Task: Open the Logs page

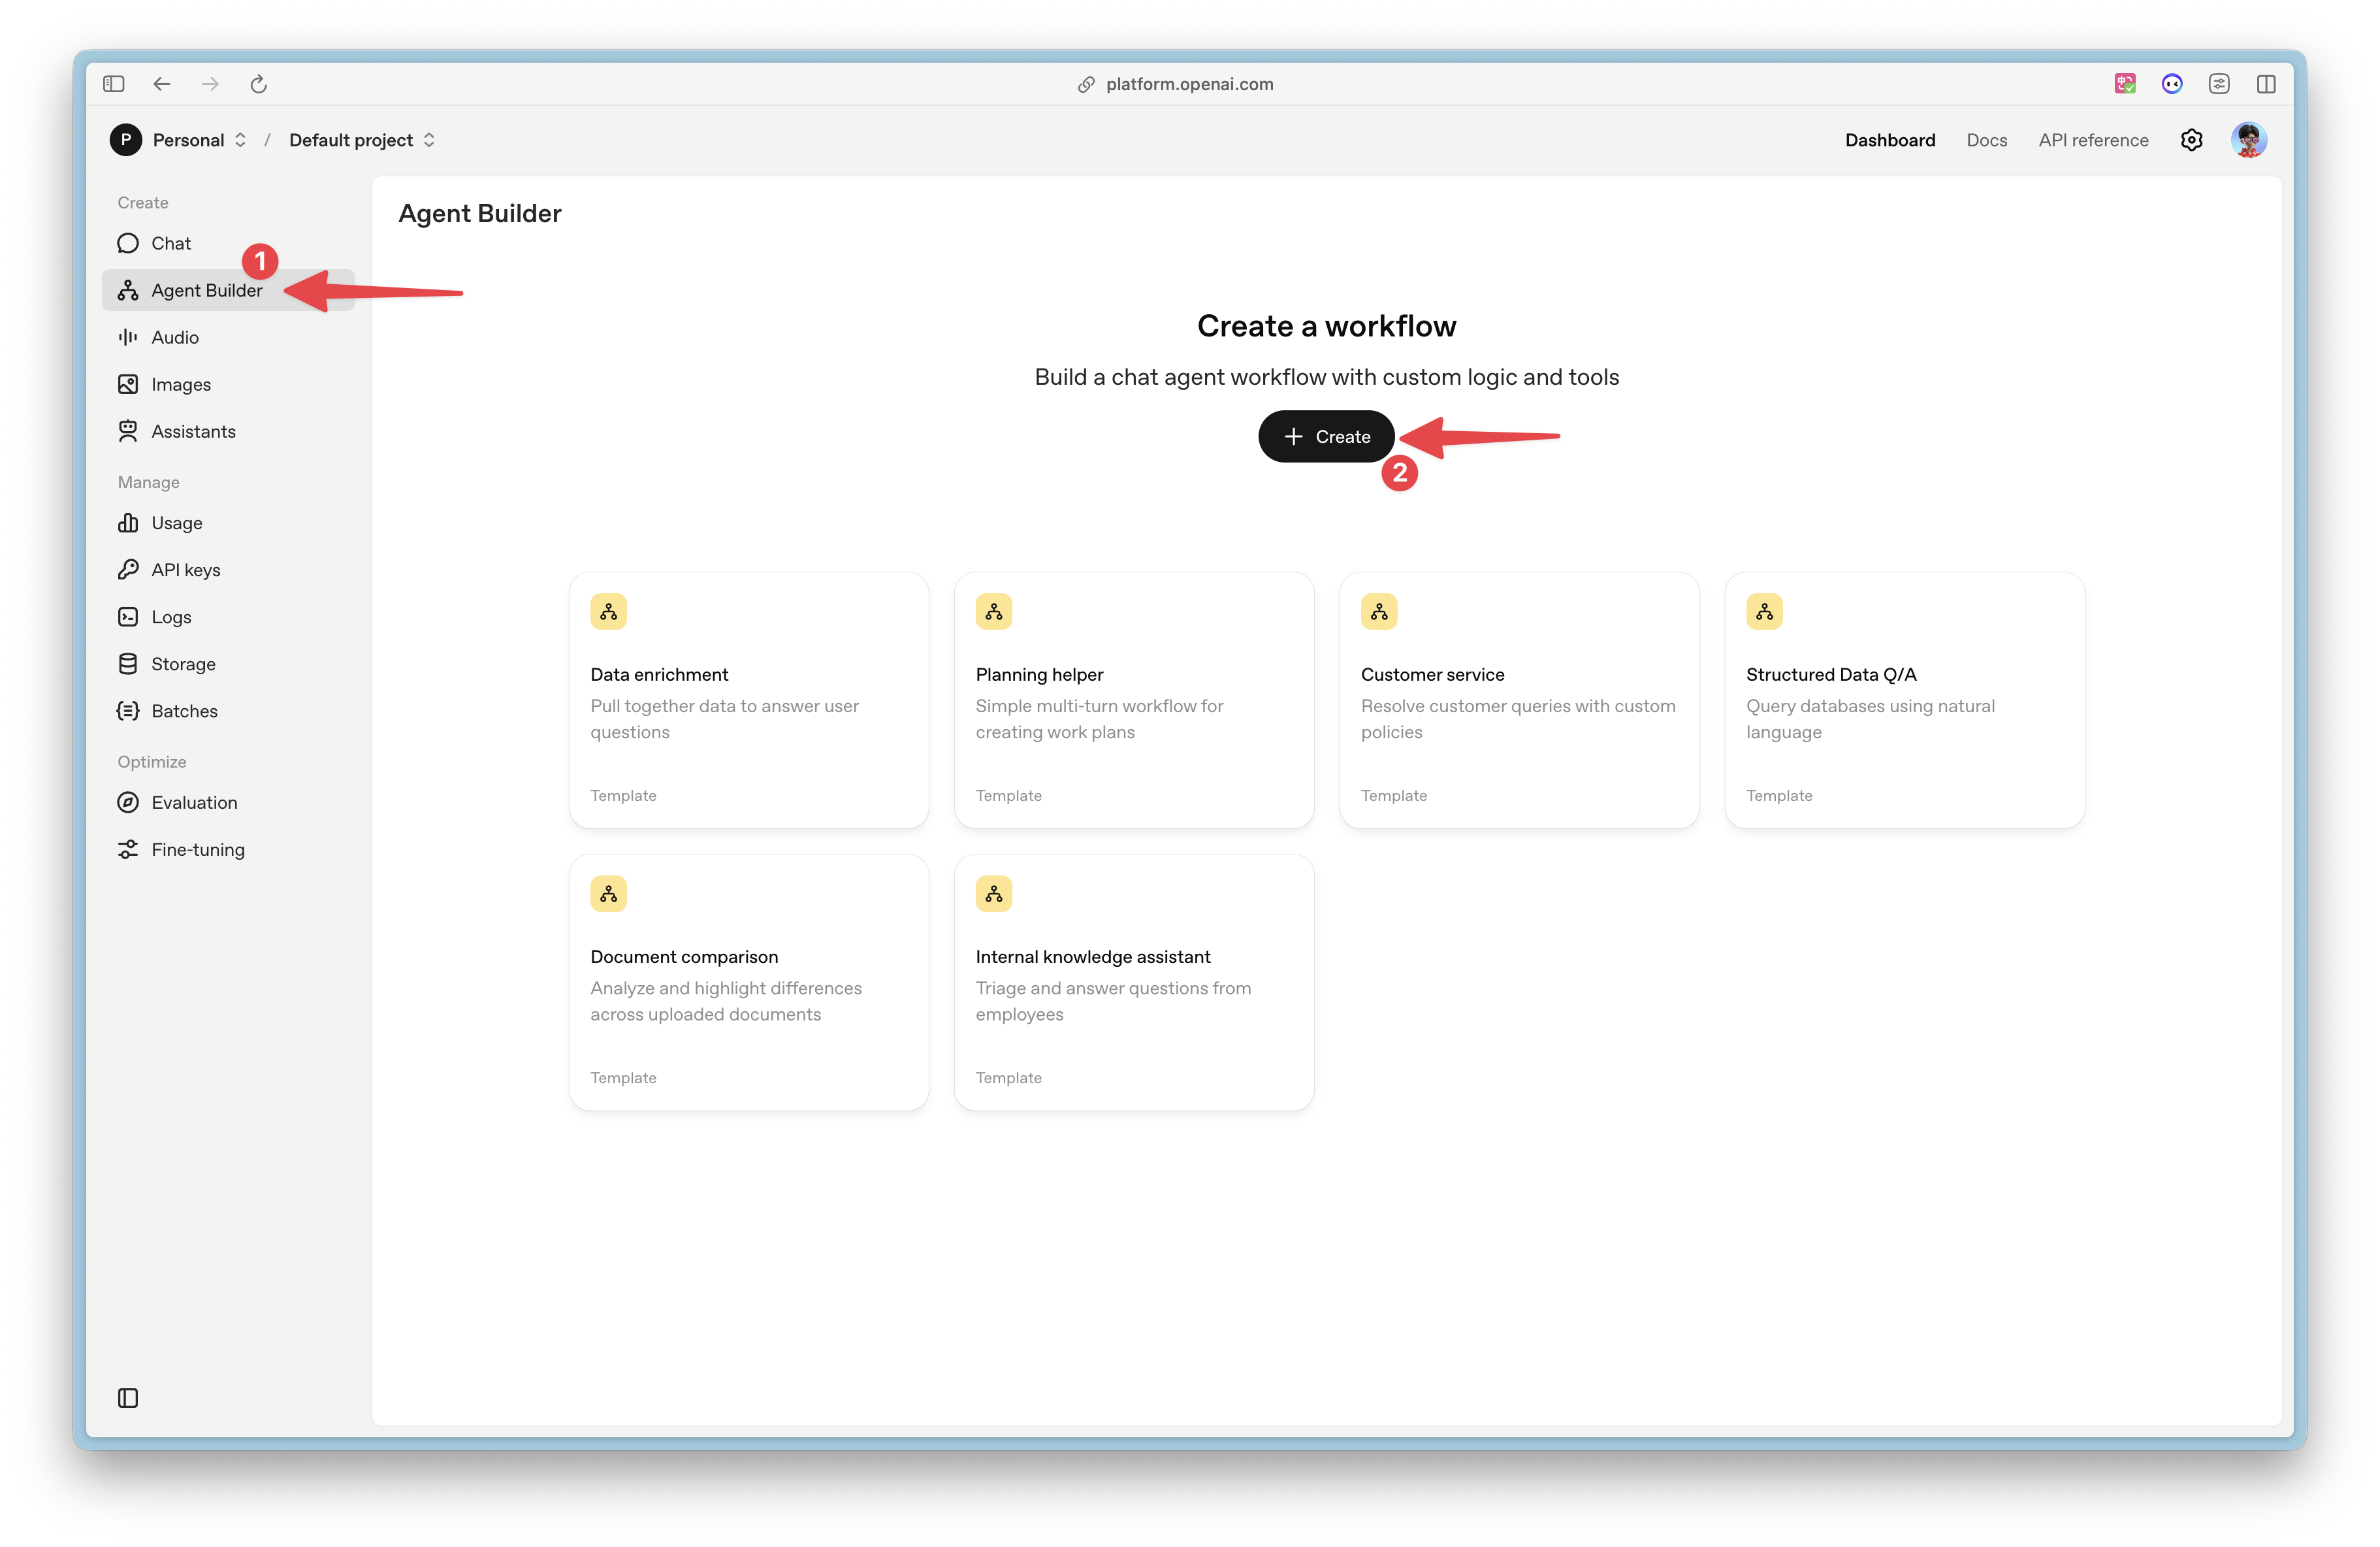Action: coord(228,617)
